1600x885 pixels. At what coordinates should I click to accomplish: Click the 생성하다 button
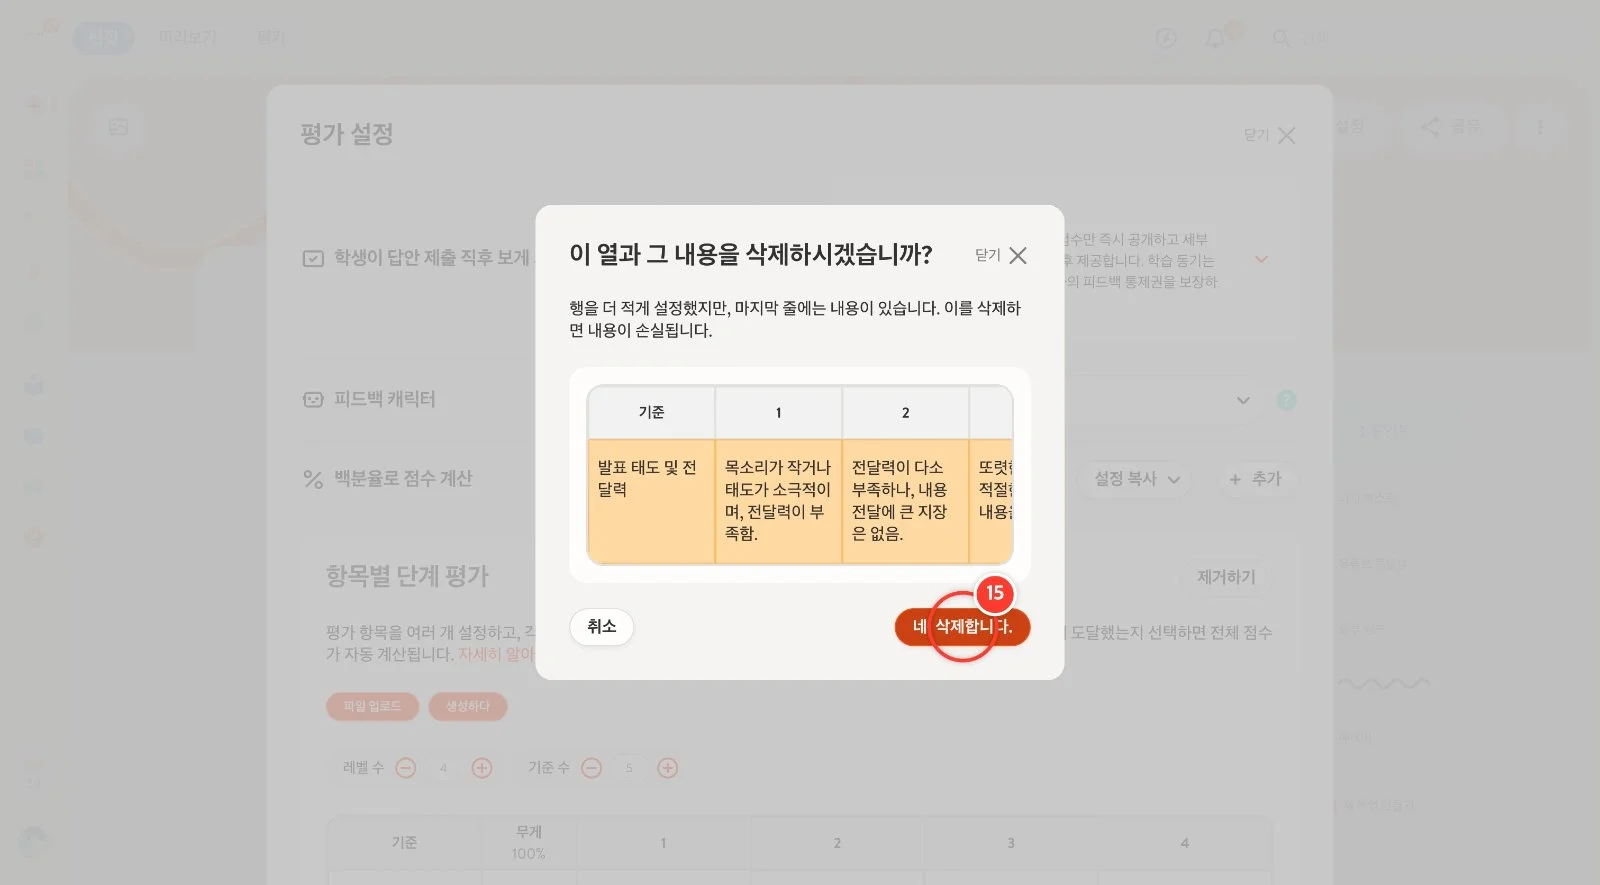(x=468, y=706)
